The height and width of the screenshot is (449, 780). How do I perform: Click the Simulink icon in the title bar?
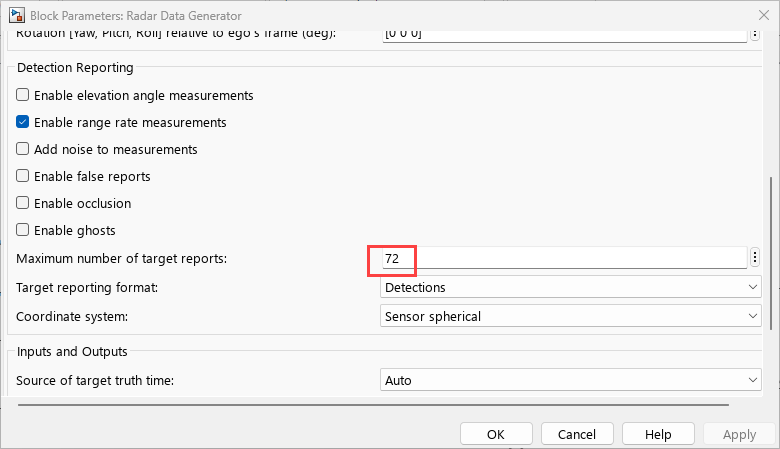coord(15,16)
